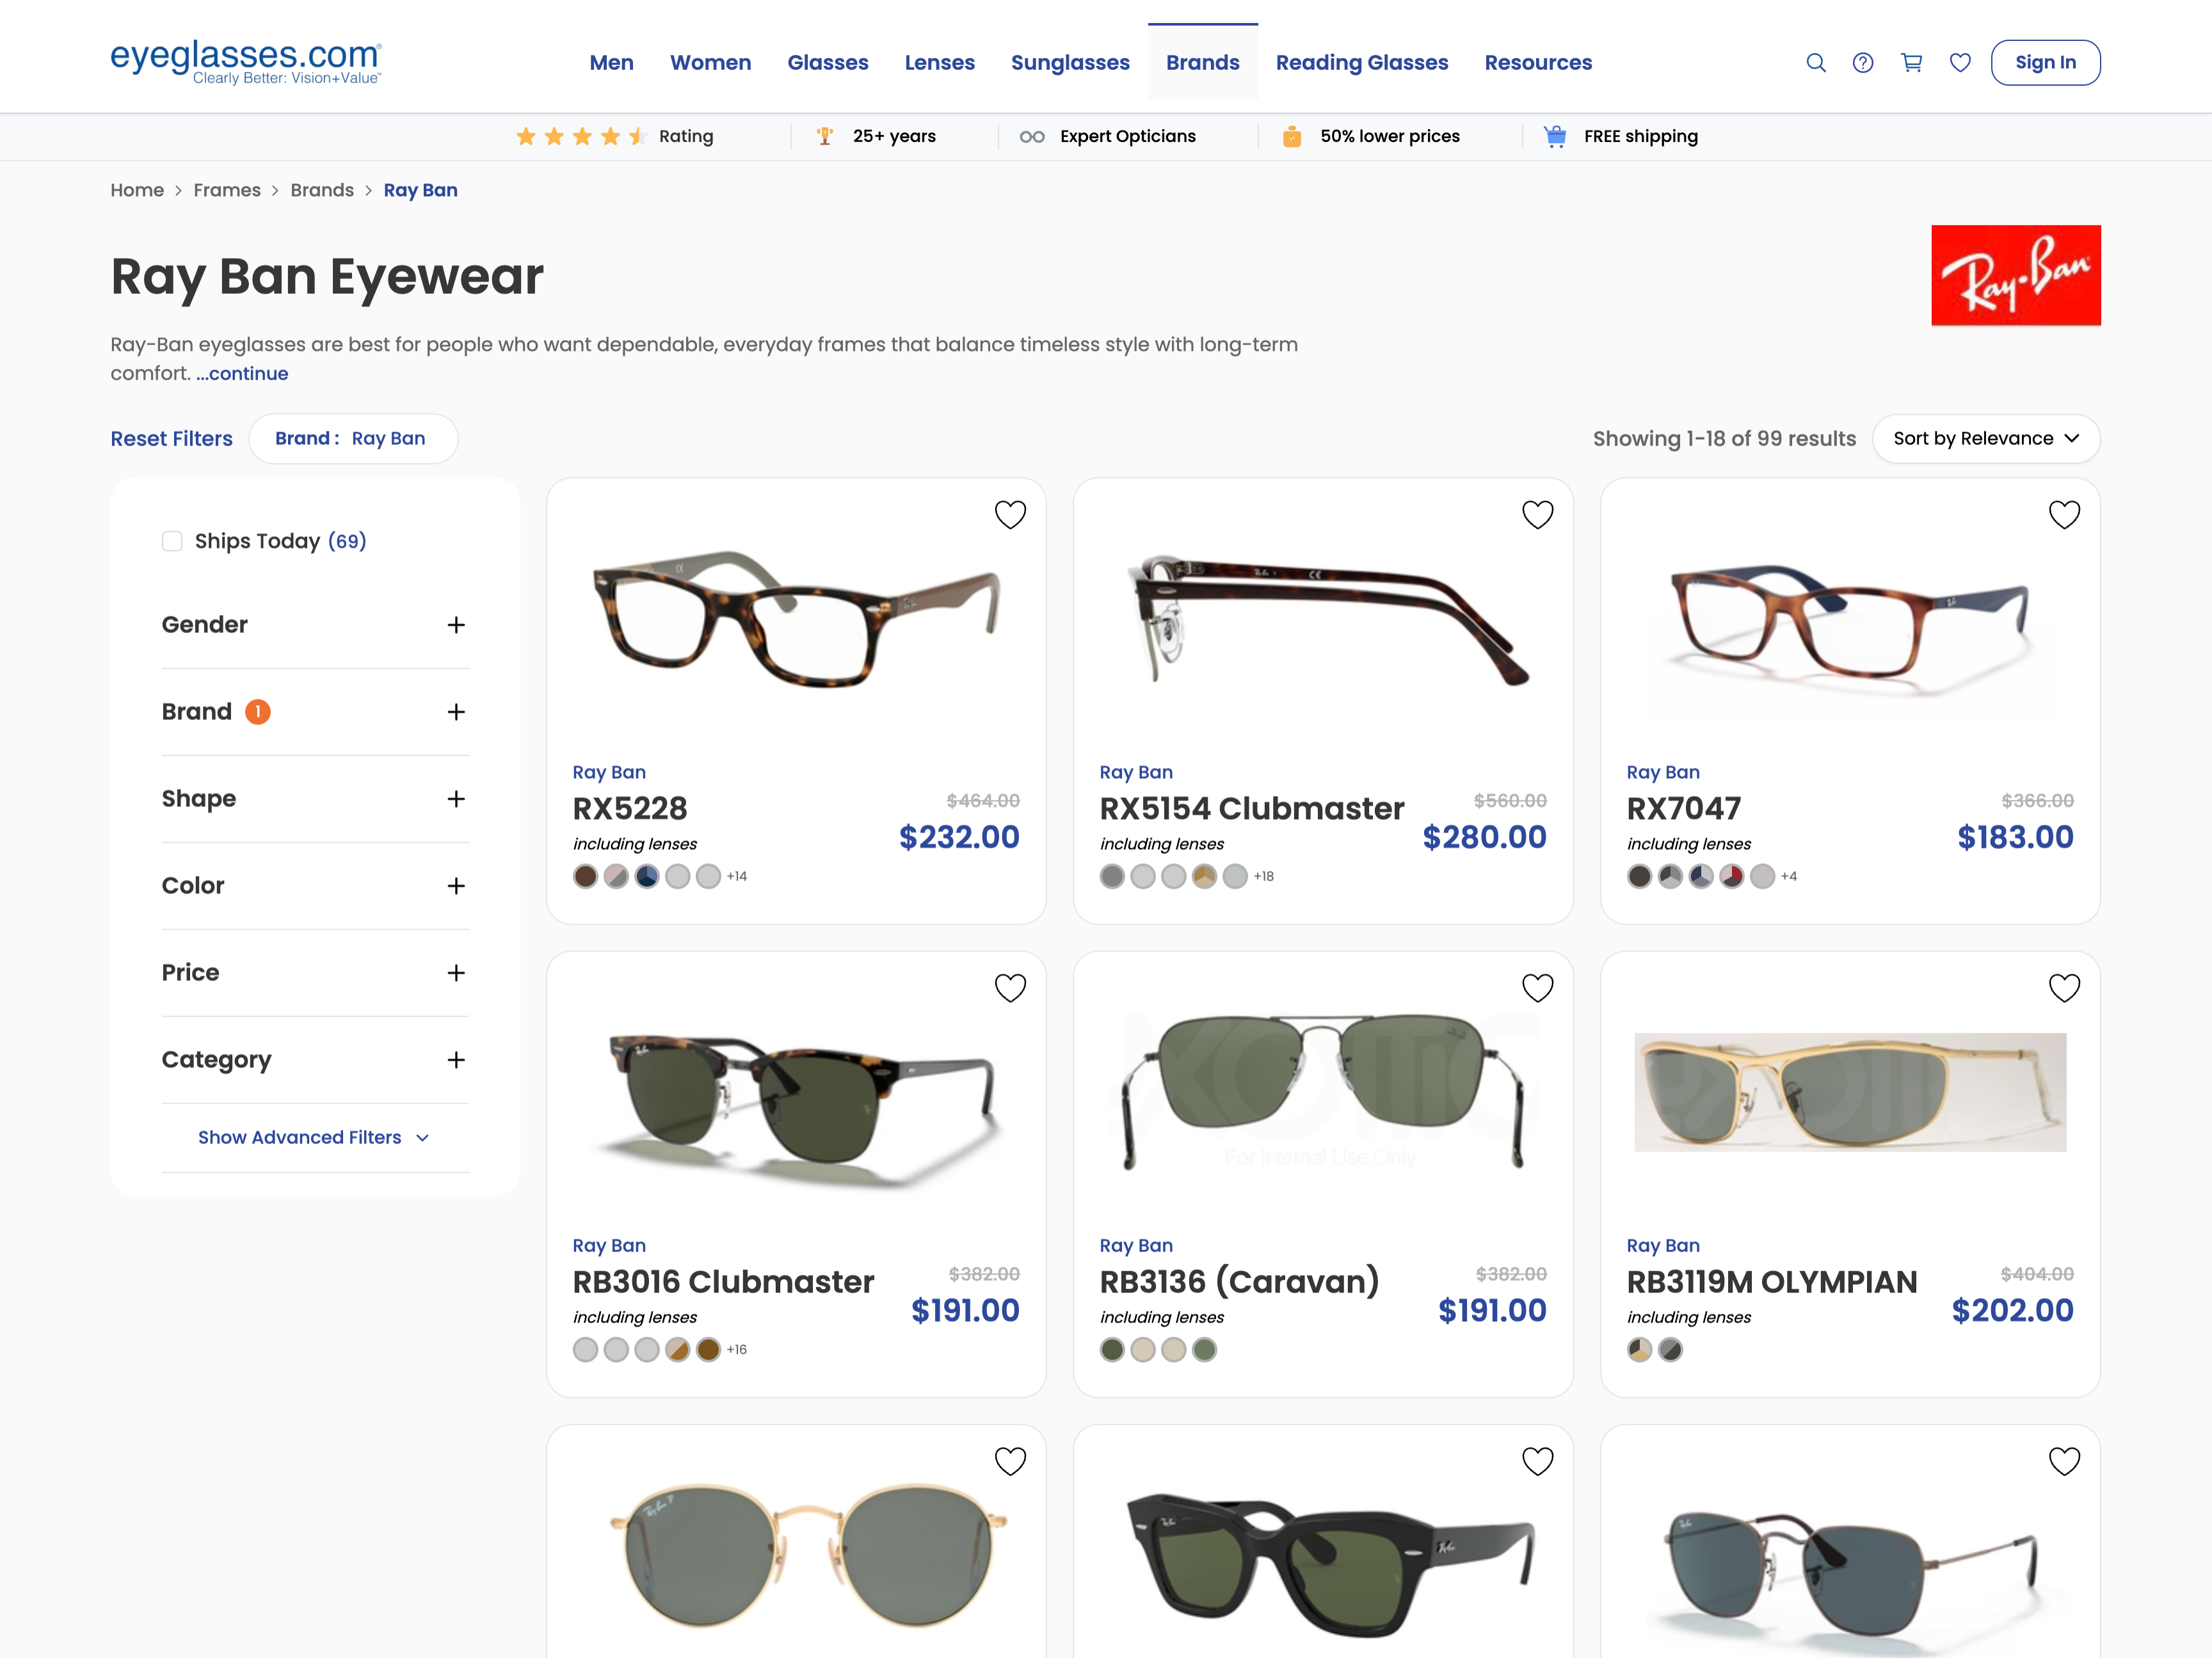Favorite the RX5154 Clubmaster with heart

click(x=1537, y=515)
